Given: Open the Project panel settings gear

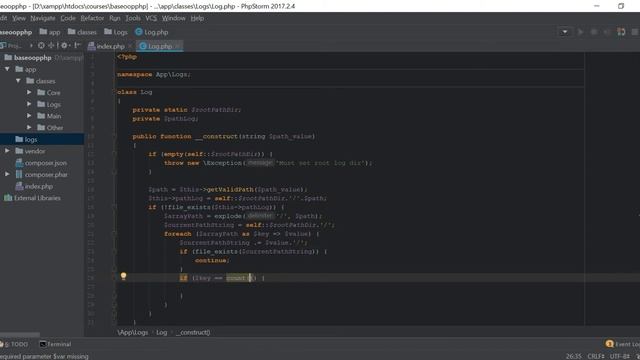Looking at the screenshot, I should 64,46.
